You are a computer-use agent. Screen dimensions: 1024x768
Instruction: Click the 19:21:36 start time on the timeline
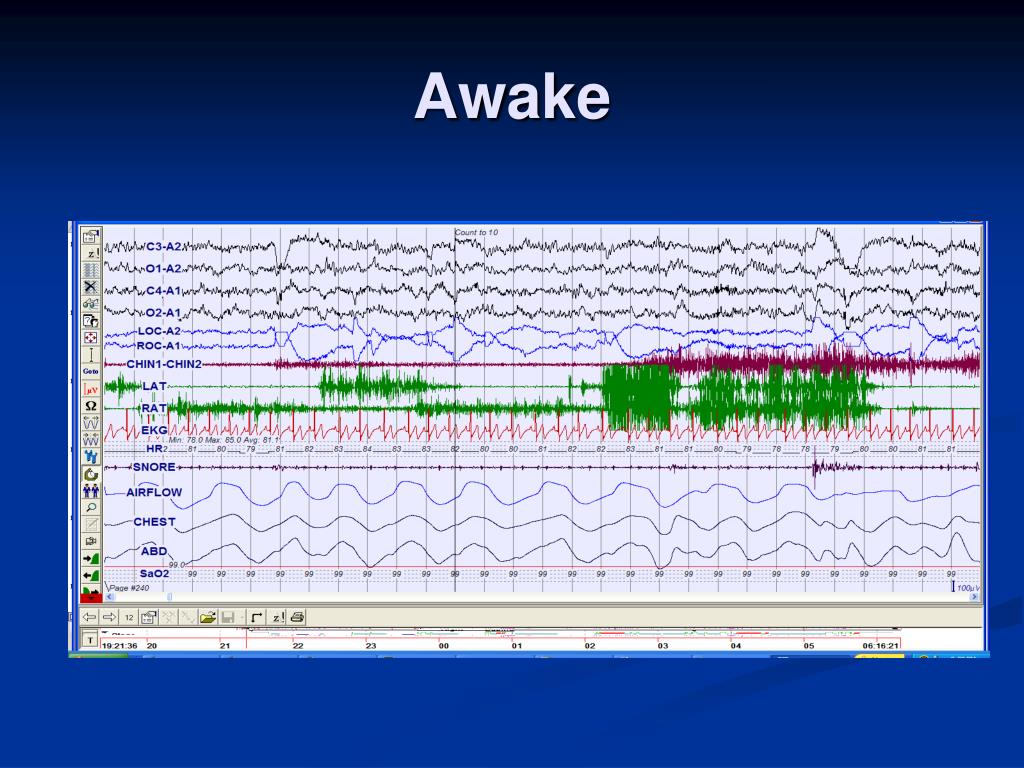(120, 645)
